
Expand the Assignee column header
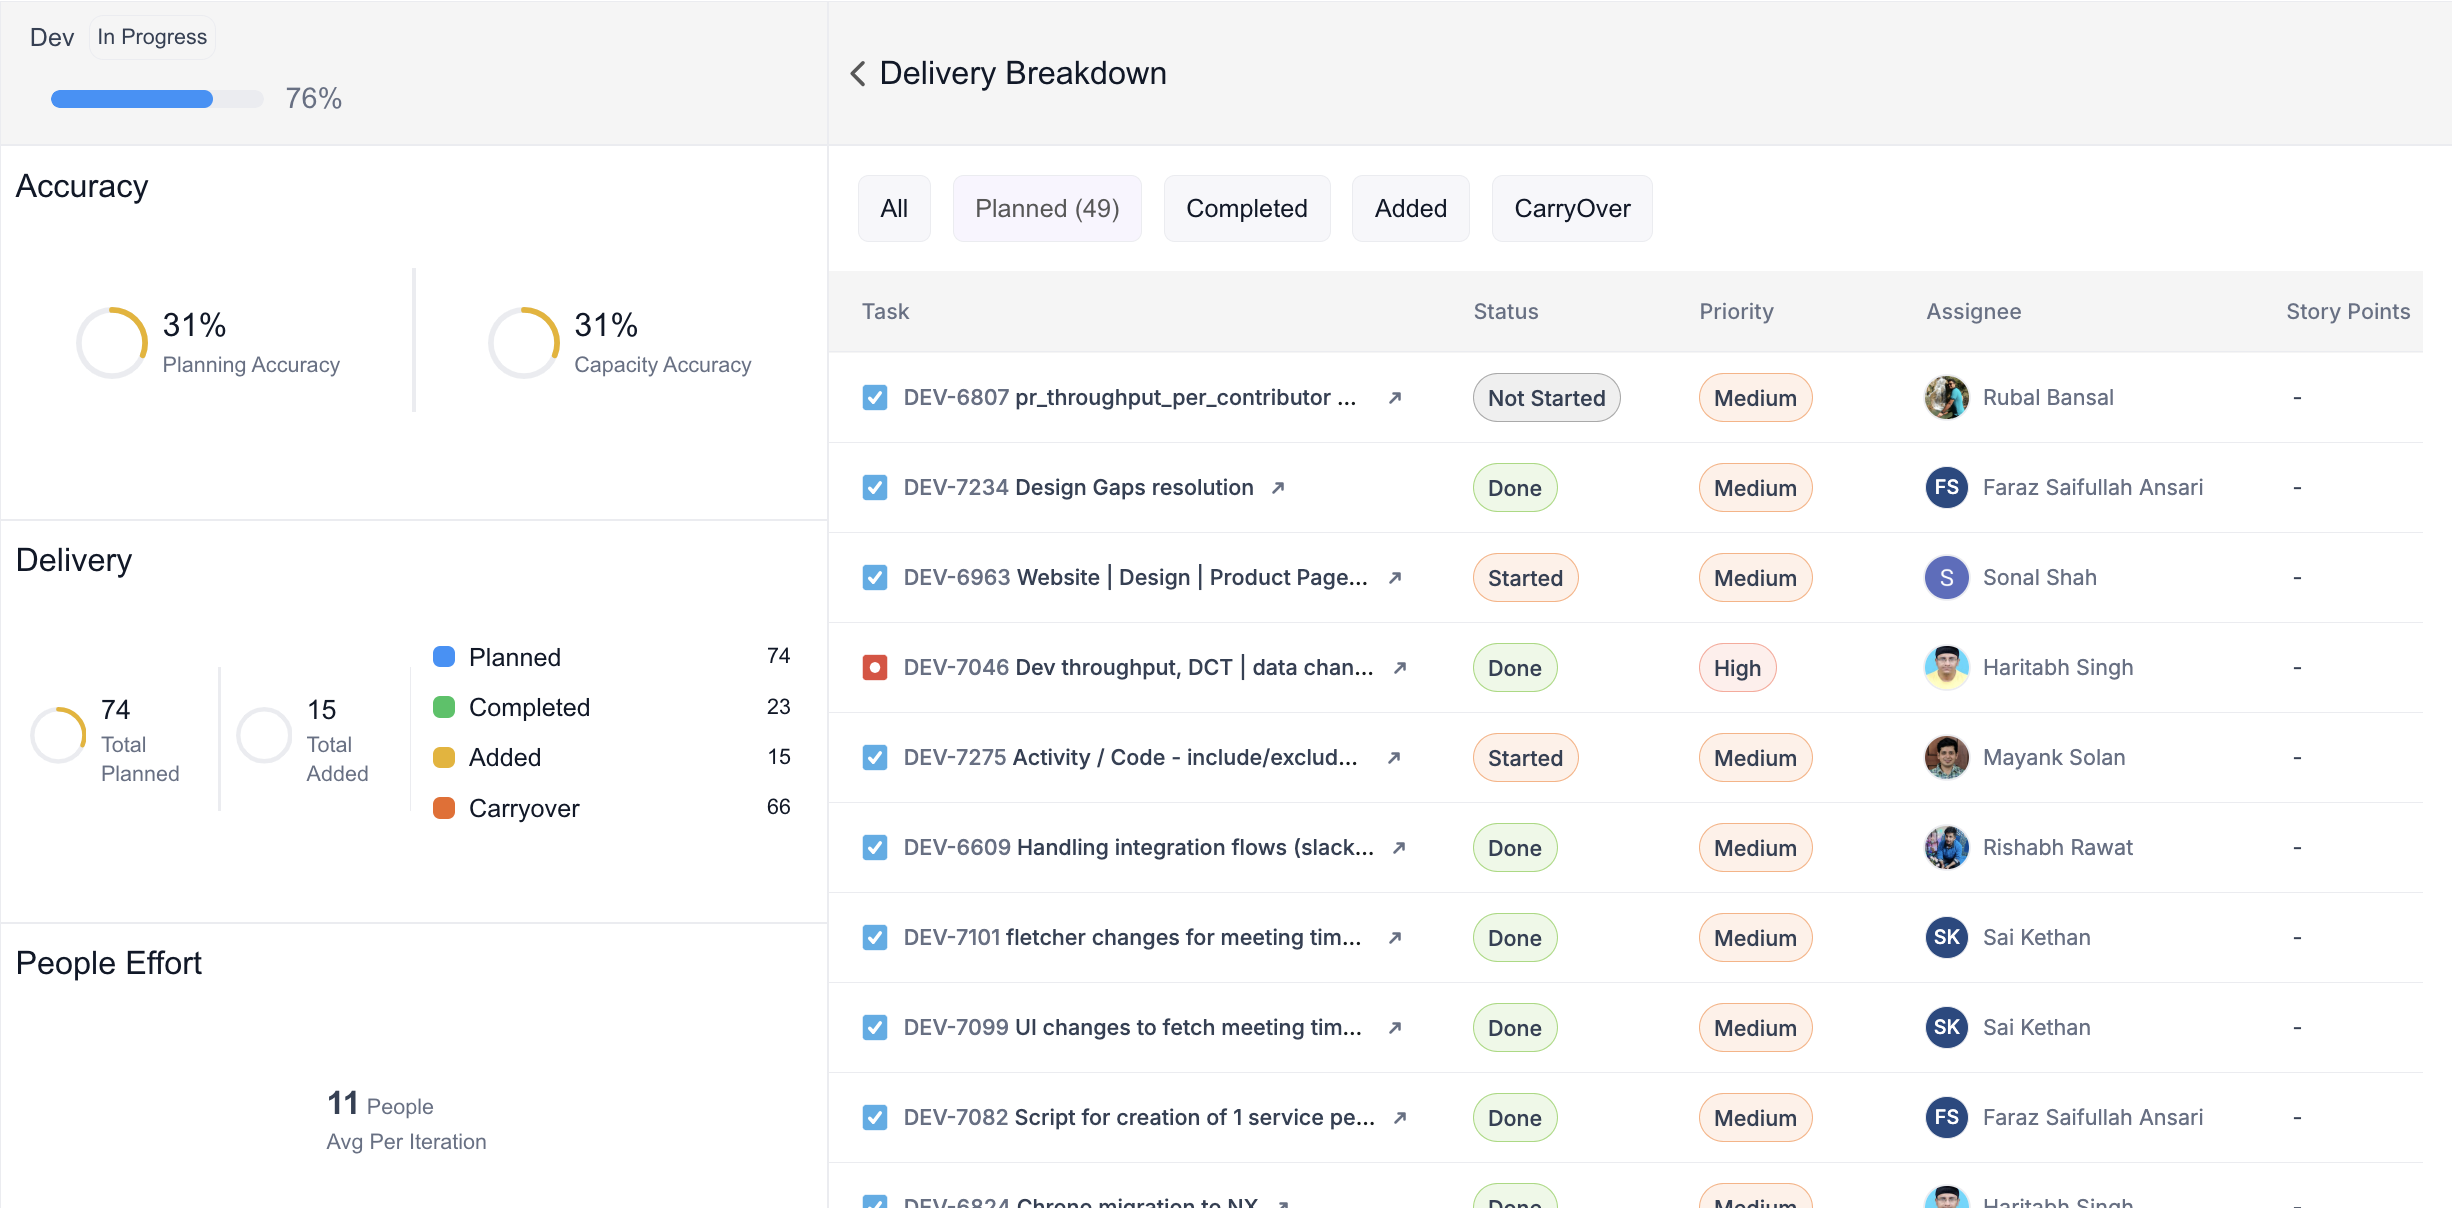1972,310
